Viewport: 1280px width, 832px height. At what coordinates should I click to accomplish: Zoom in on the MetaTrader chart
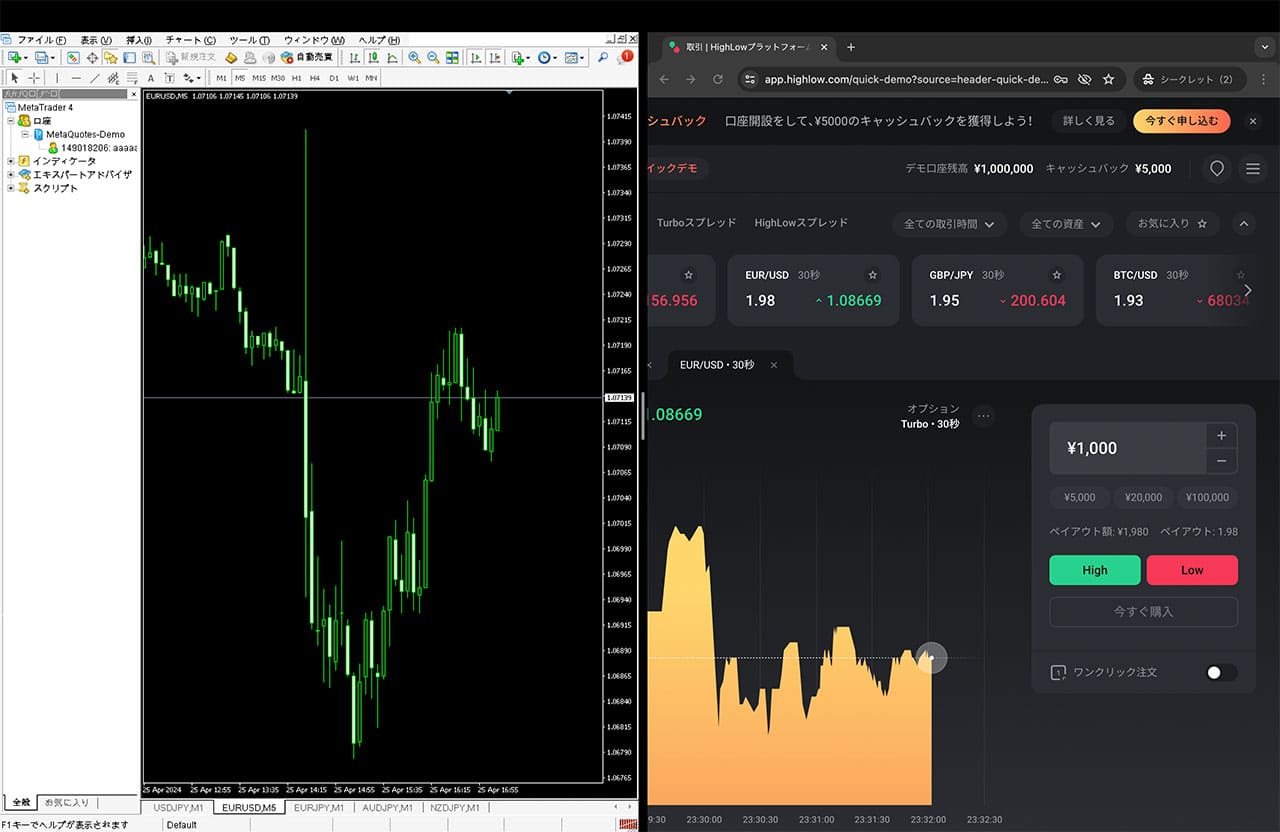click(x=414, y=57)
